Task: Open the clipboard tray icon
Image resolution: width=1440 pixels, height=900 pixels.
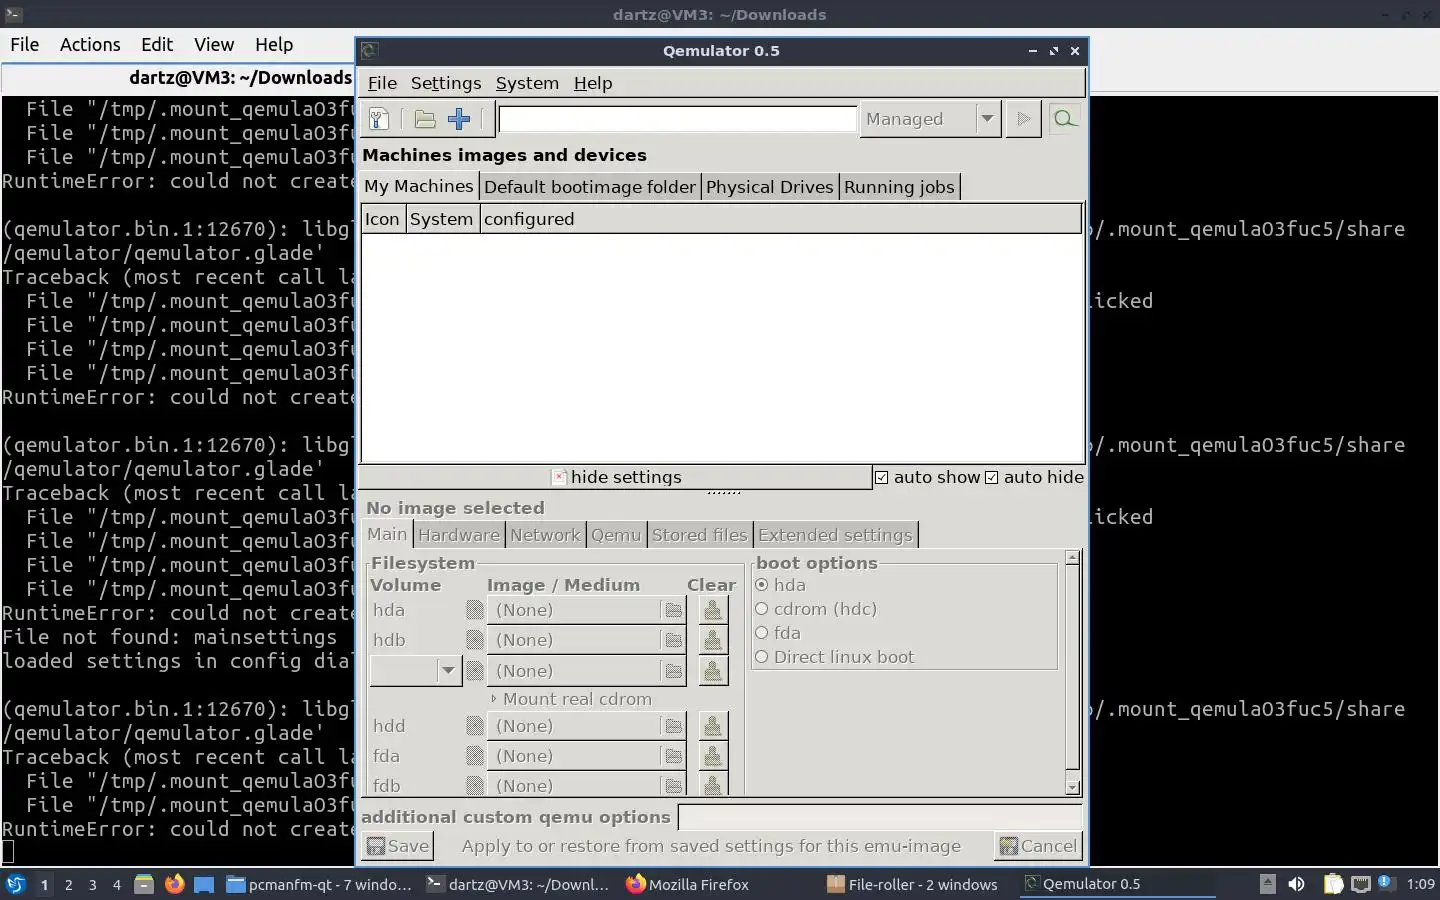Action: coord(1333,884)
